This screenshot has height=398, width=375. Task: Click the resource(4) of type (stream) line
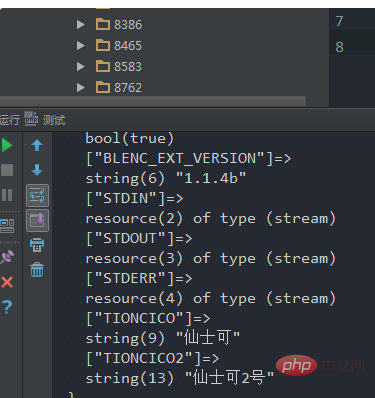click(x=211, y=298)
